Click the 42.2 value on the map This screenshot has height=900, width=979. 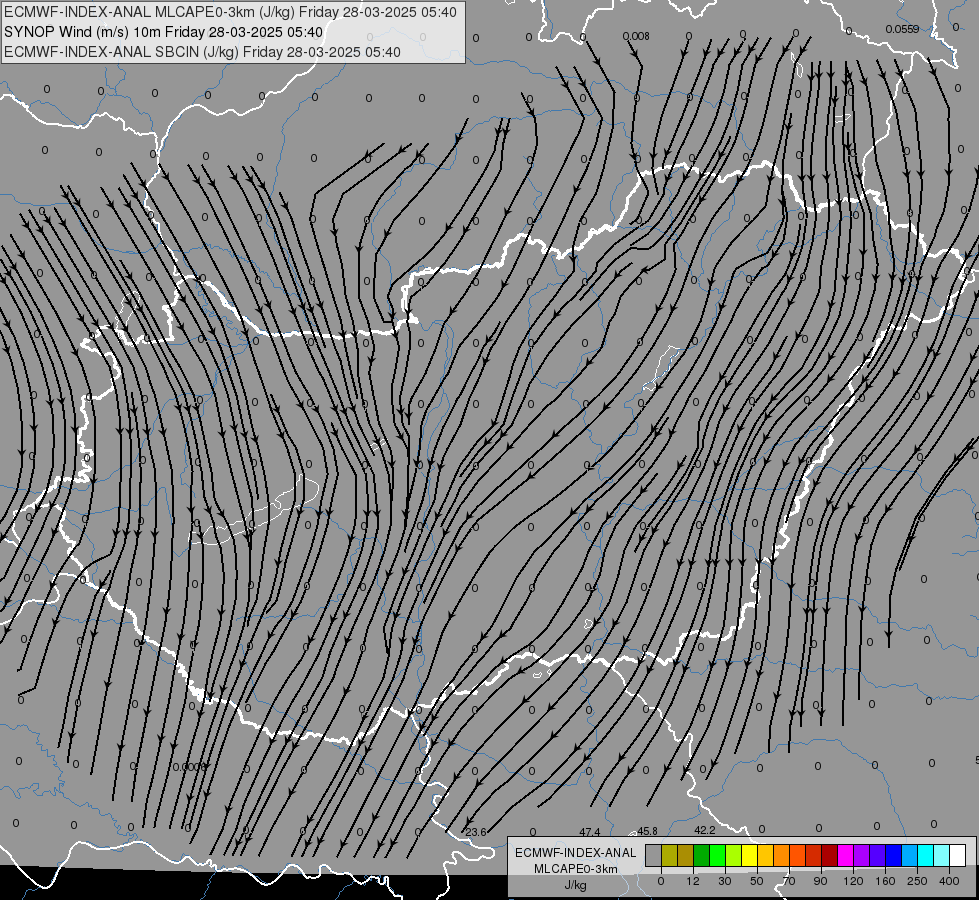(704, 830)
